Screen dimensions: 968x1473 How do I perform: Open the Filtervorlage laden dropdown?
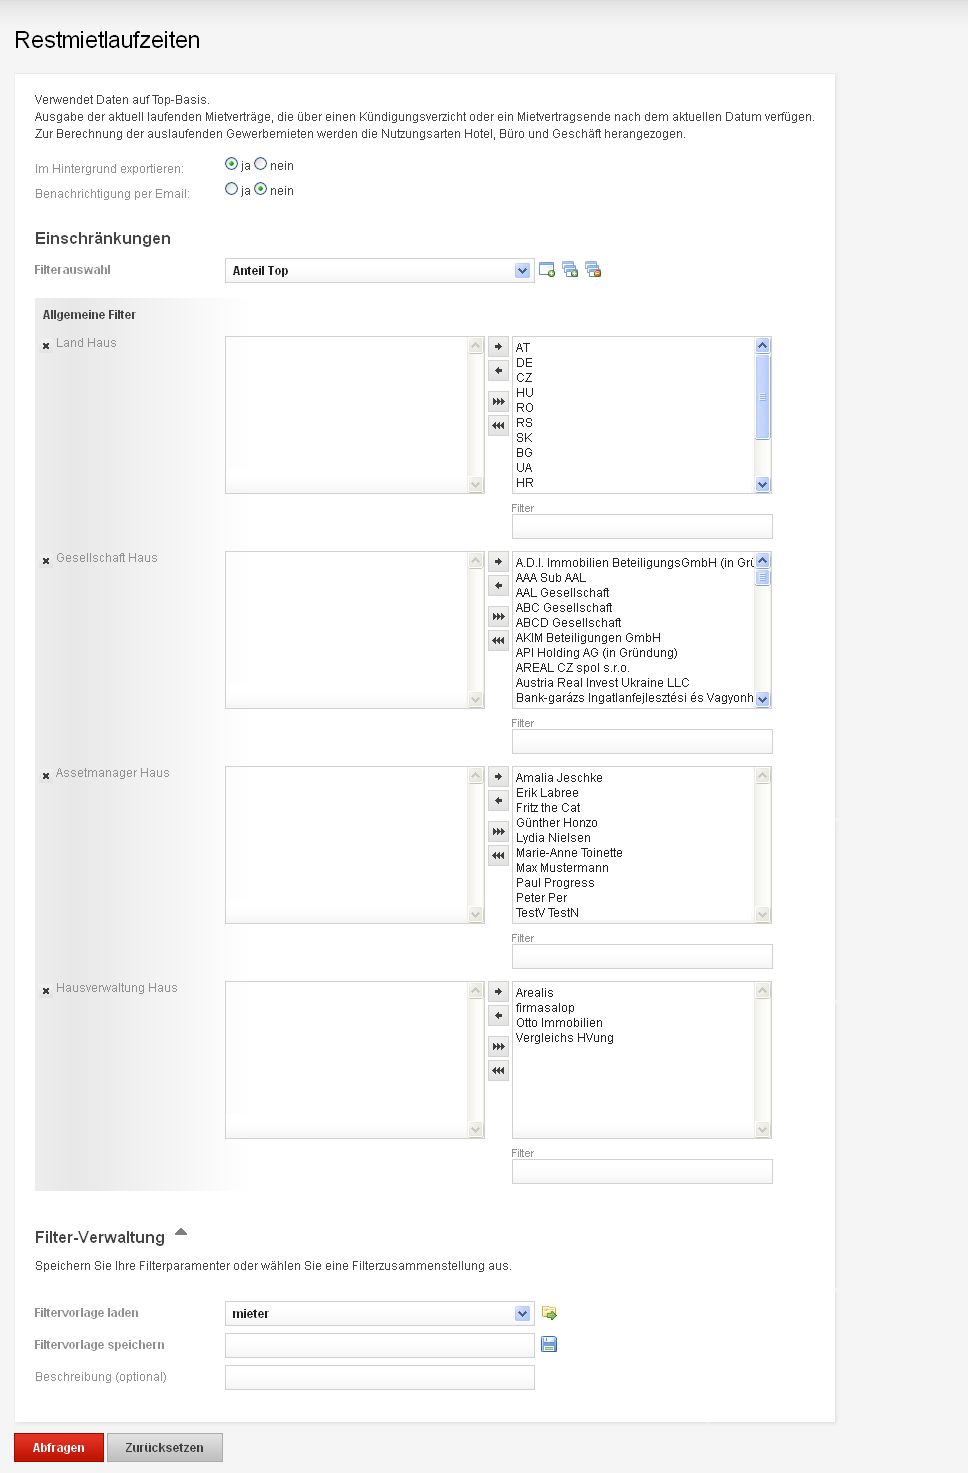[379, 1314]
